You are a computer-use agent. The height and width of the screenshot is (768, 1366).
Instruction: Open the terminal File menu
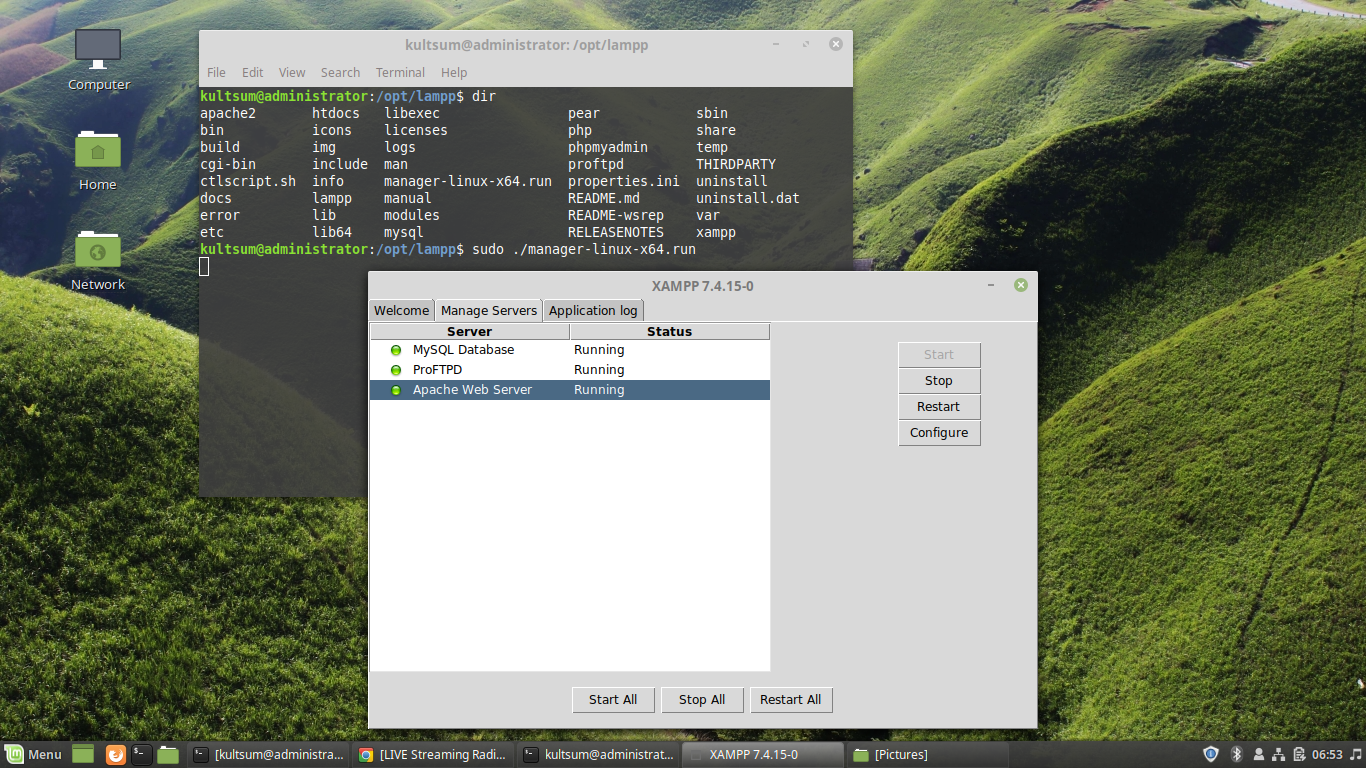(216, 72)
